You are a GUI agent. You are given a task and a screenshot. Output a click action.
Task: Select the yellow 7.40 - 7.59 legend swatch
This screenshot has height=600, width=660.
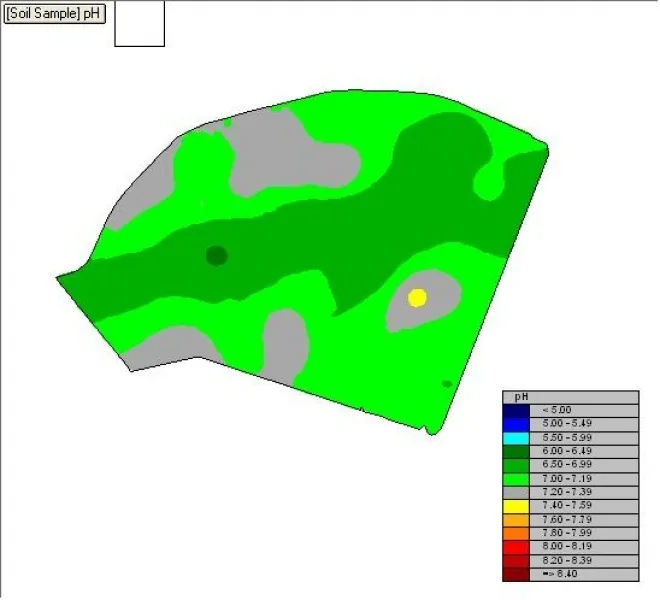pyautogui.click(x=516, y=506)
